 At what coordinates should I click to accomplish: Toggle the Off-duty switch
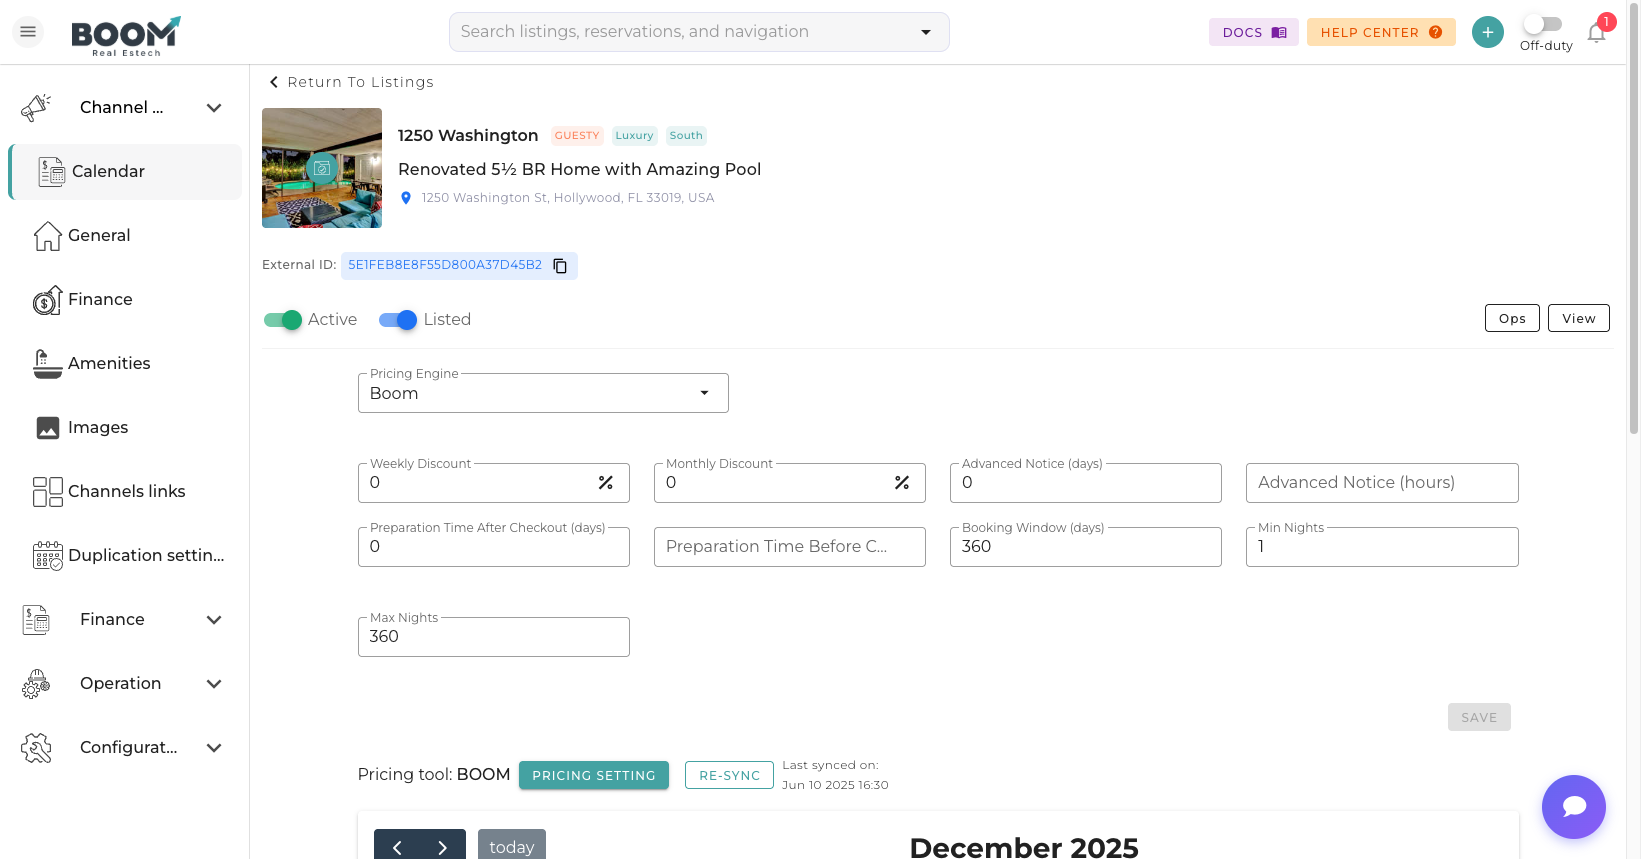click(x=1543, y=24)
